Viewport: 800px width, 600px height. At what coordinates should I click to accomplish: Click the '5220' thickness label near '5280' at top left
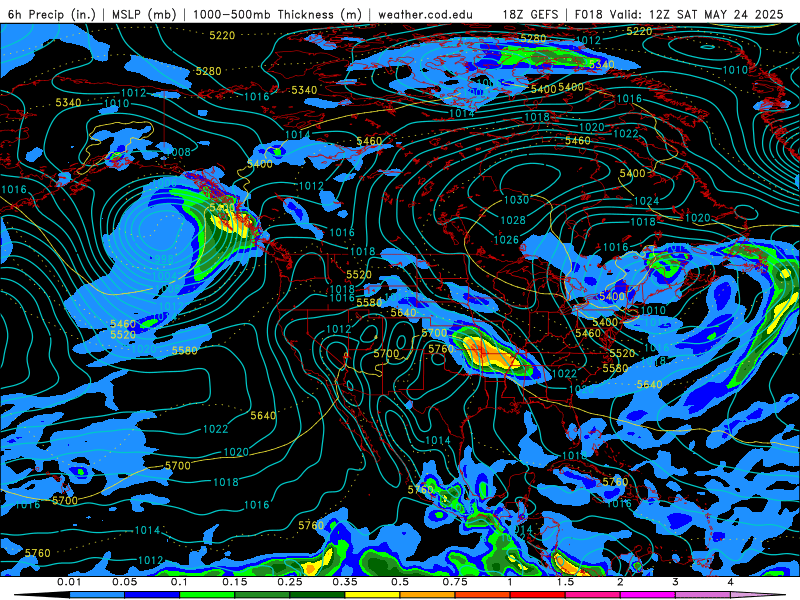click(x=222, y=35)
